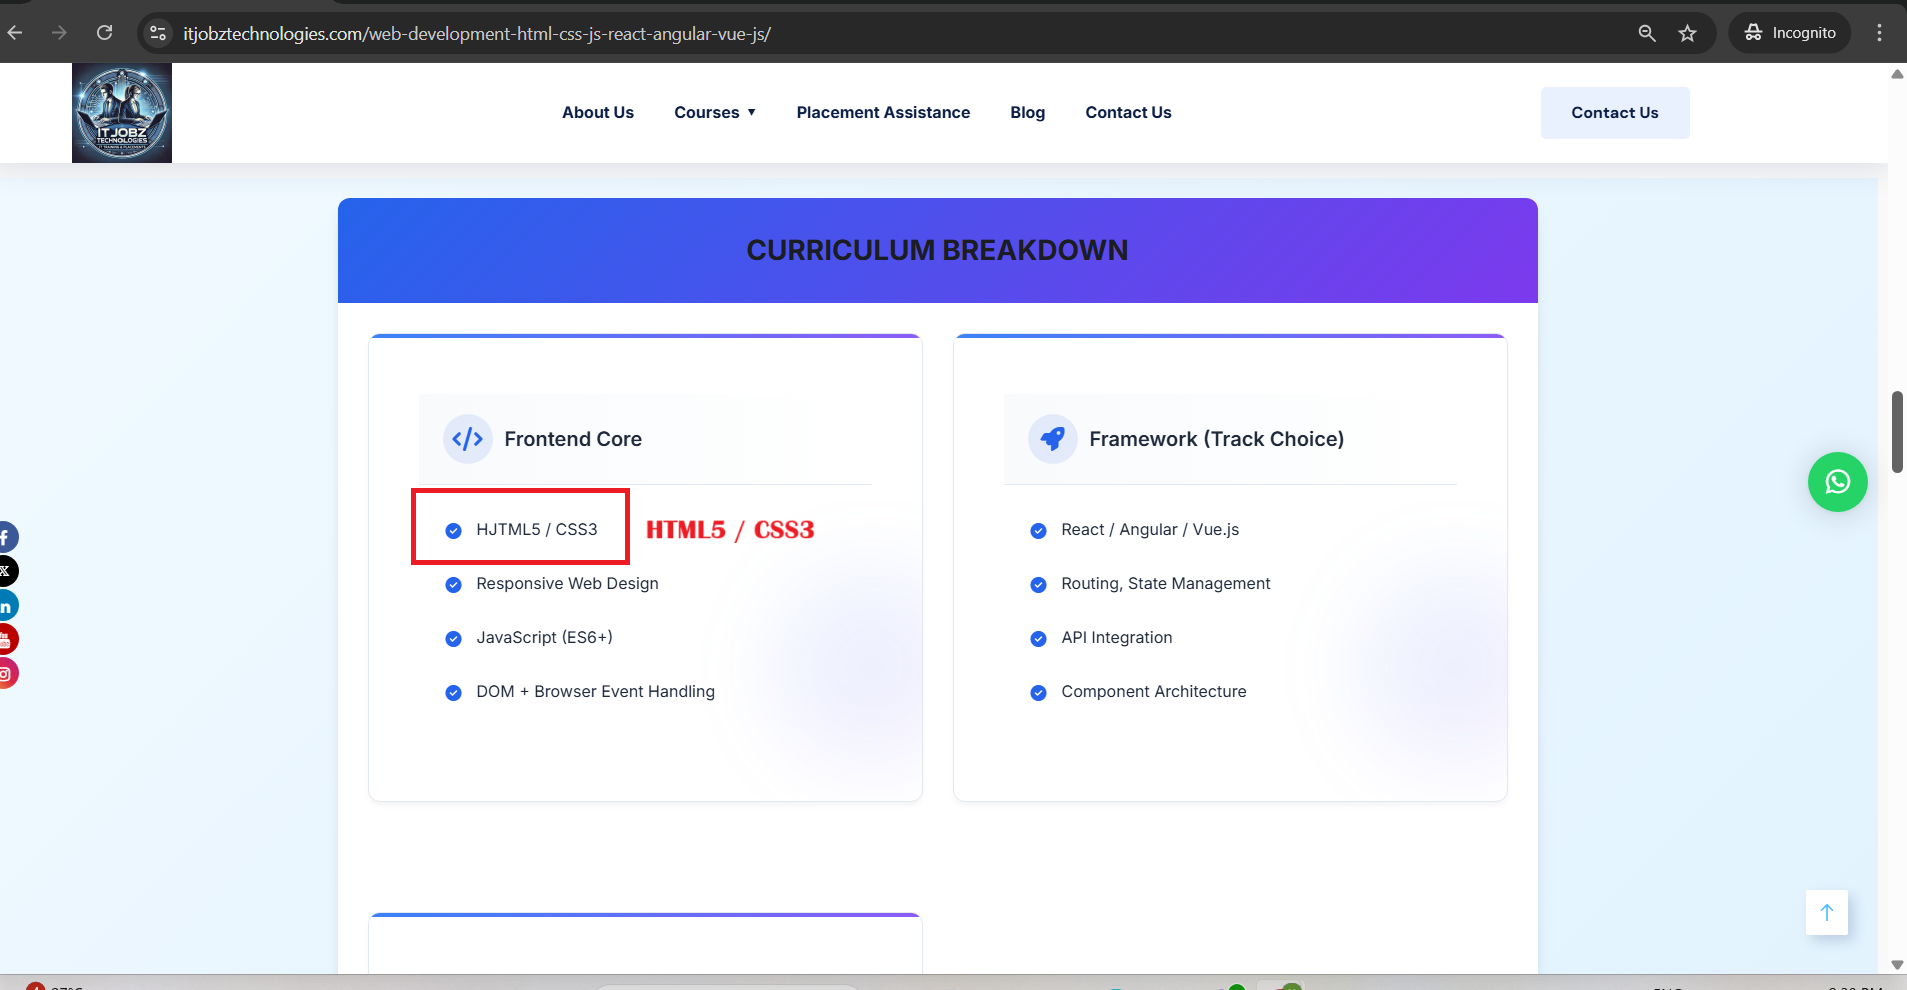Open the Instagram sidebar icon
Image resolution: width=1907 pixels, height=990 pixels.
[x=6, y=673]
